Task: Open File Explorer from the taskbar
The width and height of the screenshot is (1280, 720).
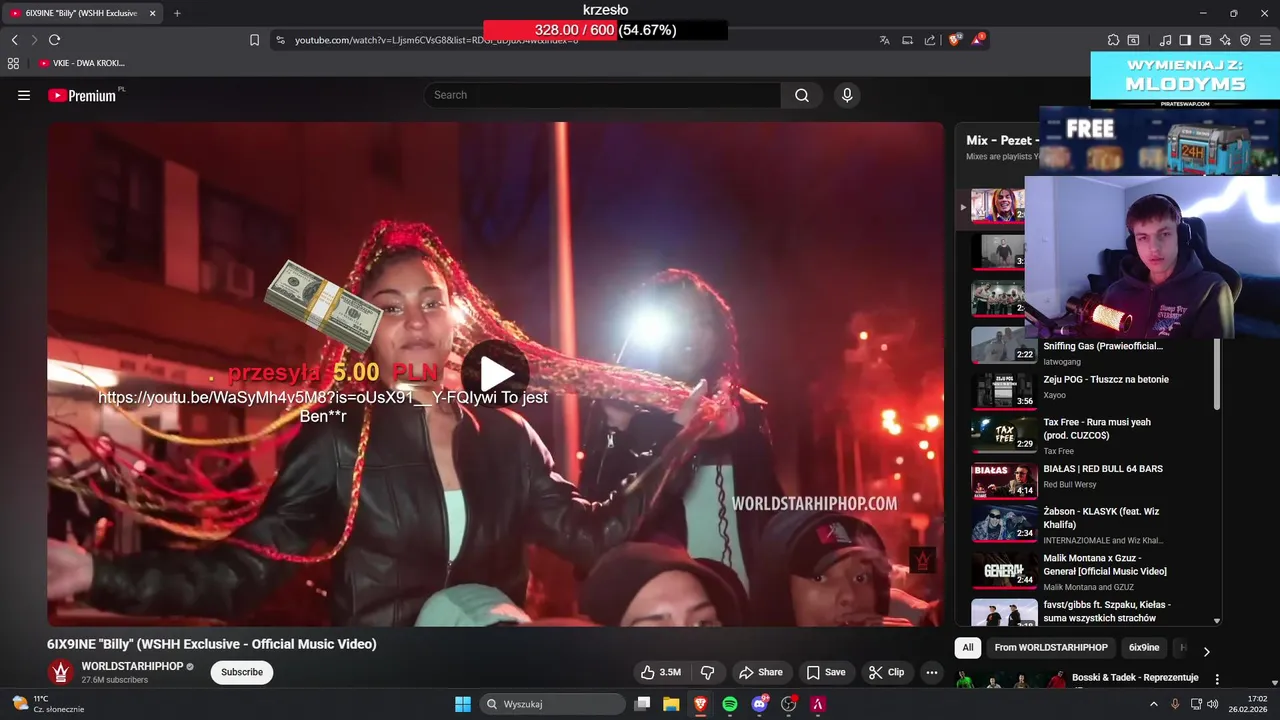Action: [671, 704]
